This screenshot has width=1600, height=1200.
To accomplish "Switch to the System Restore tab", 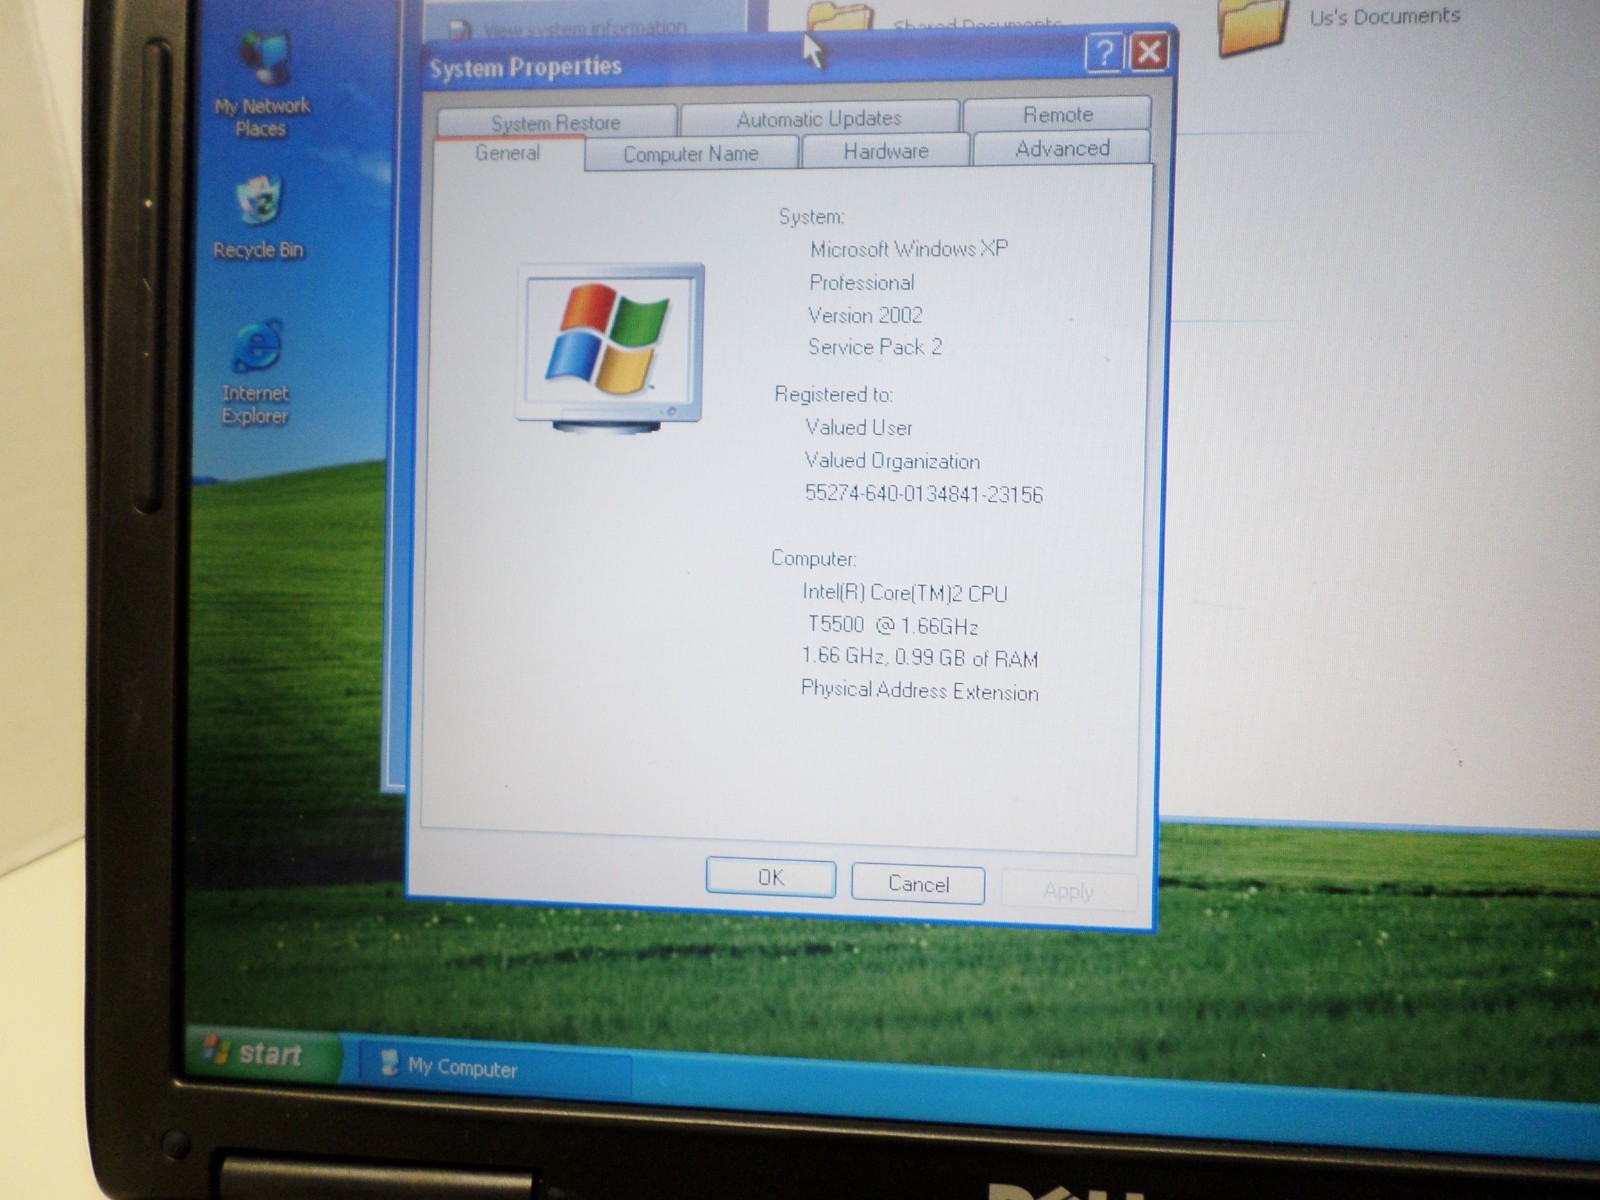I will (x=556, y=122).
